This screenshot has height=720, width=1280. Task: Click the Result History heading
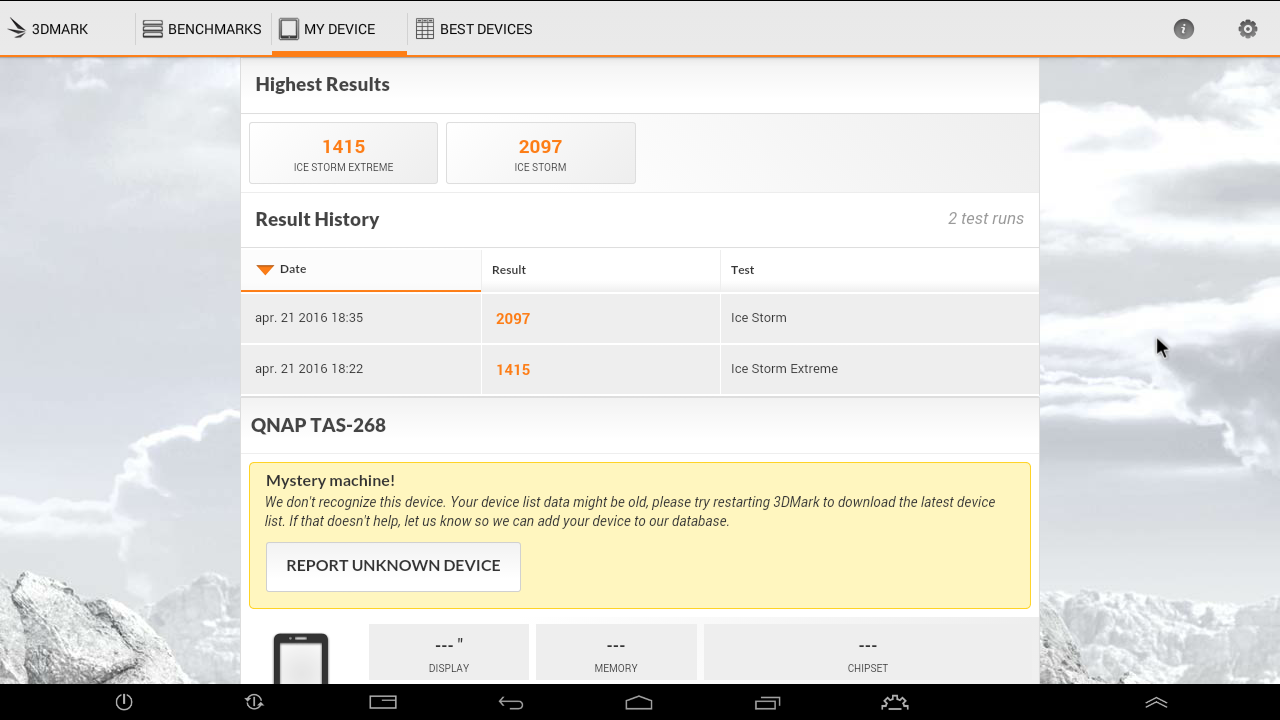point(317,220)
